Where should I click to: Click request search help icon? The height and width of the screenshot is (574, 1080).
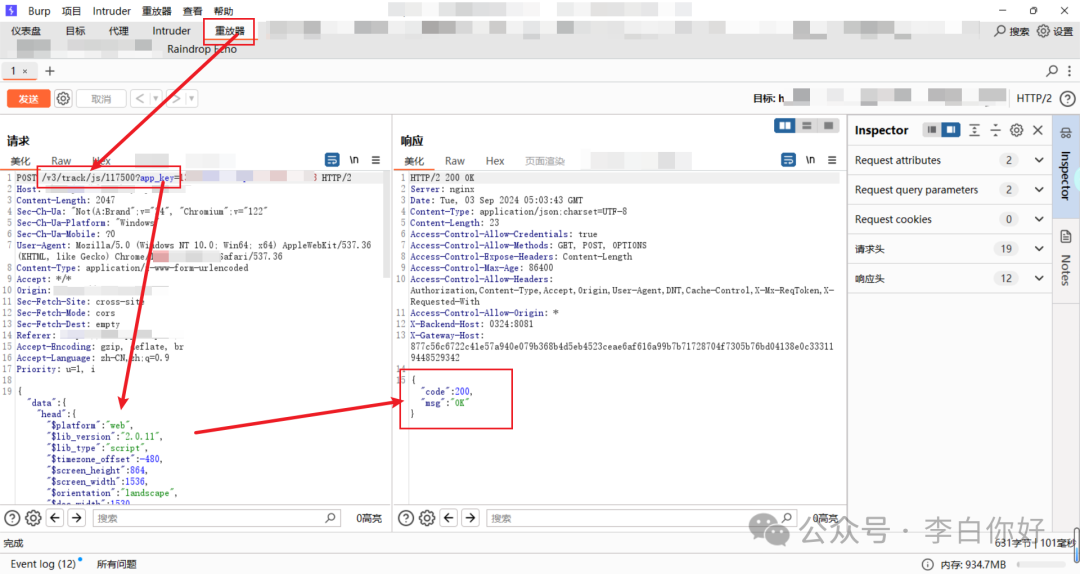point(12,517)
